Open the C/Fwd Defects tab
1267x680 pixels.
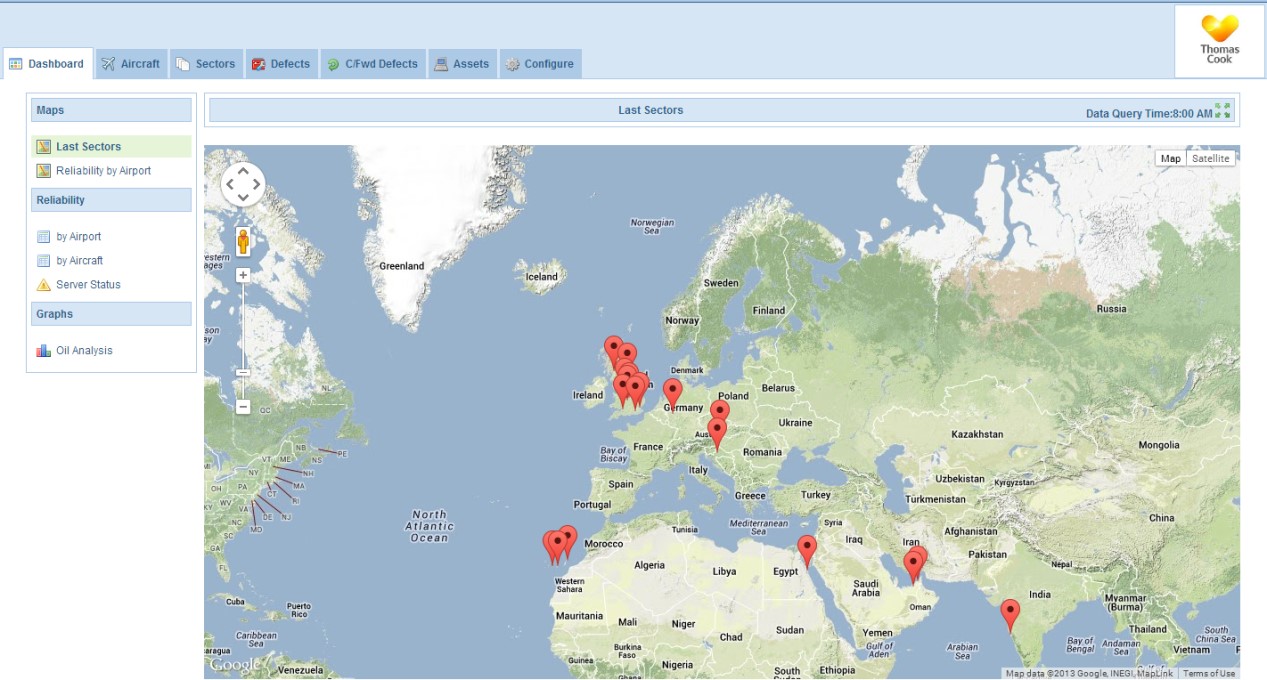point(373,64)
